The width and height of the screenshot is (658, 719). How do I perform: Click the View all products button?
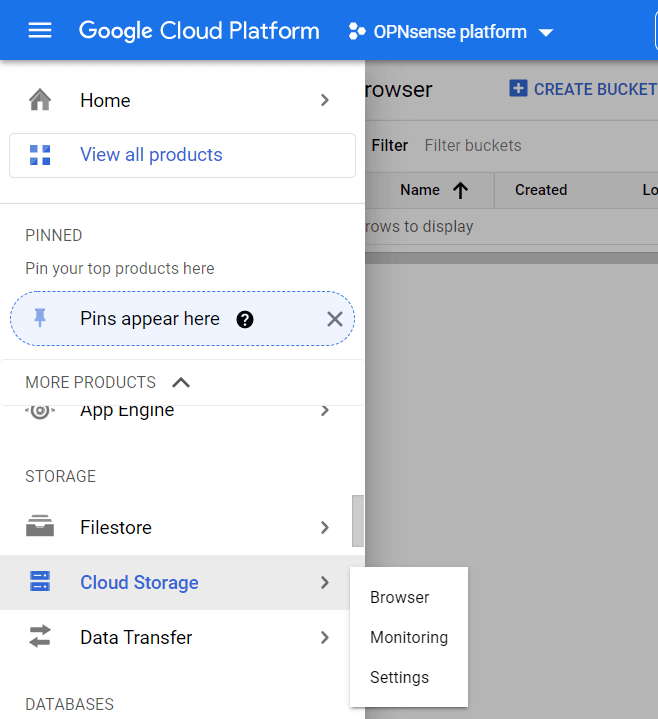point(182,155)
